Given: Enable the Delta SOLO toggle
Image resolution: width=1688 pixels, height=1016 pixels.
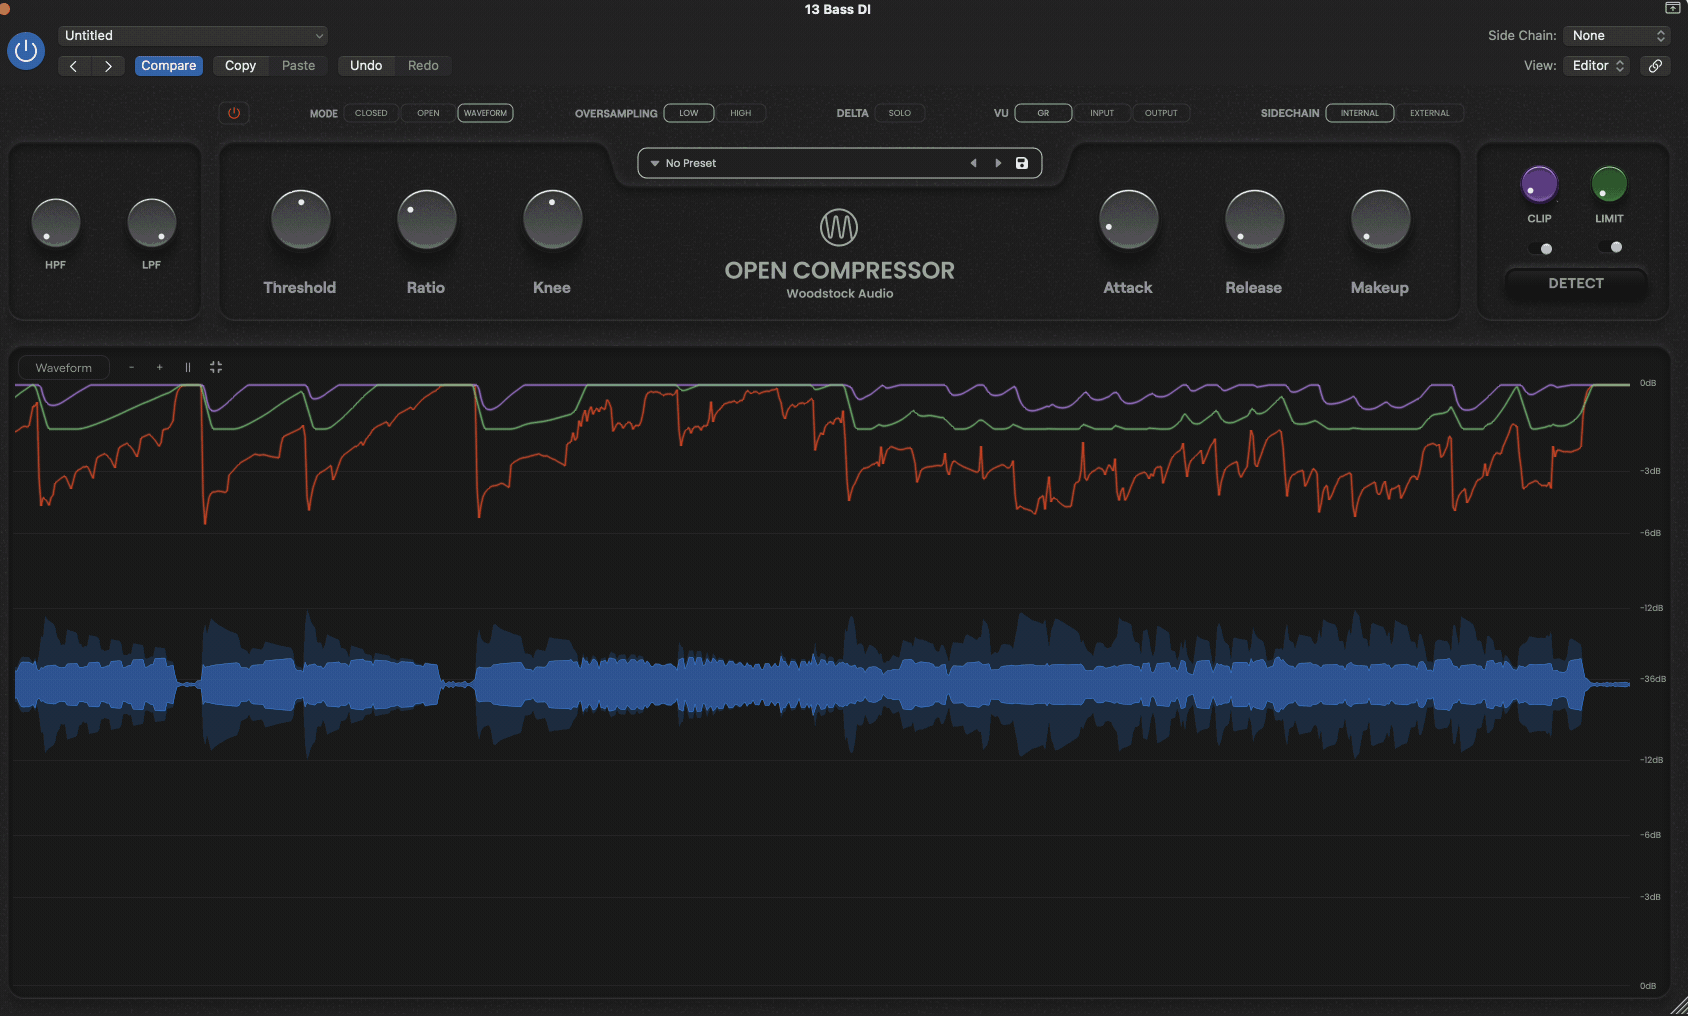Looking at the screenshot, I should point(899,113).
